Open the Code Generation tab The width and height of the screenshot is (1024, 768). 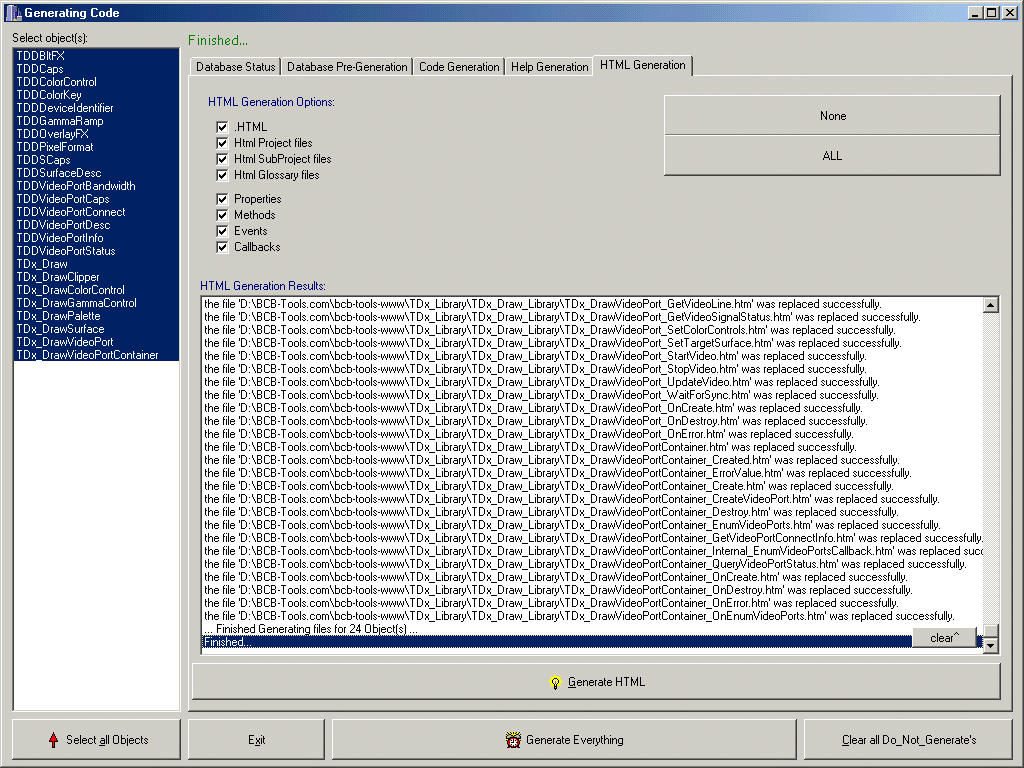(459, 67)
